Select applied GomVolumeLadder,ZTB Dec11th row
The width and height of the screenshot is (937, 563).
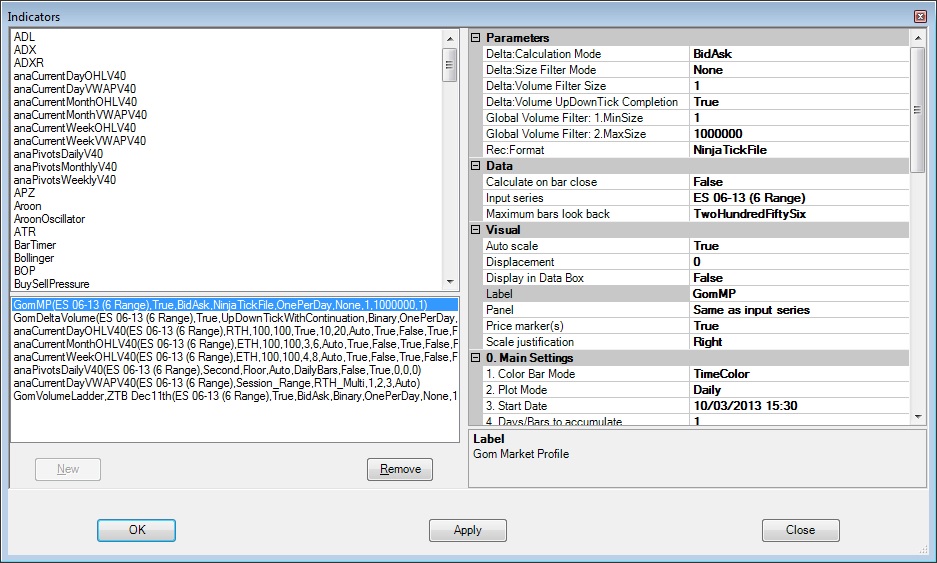point(235,396)
